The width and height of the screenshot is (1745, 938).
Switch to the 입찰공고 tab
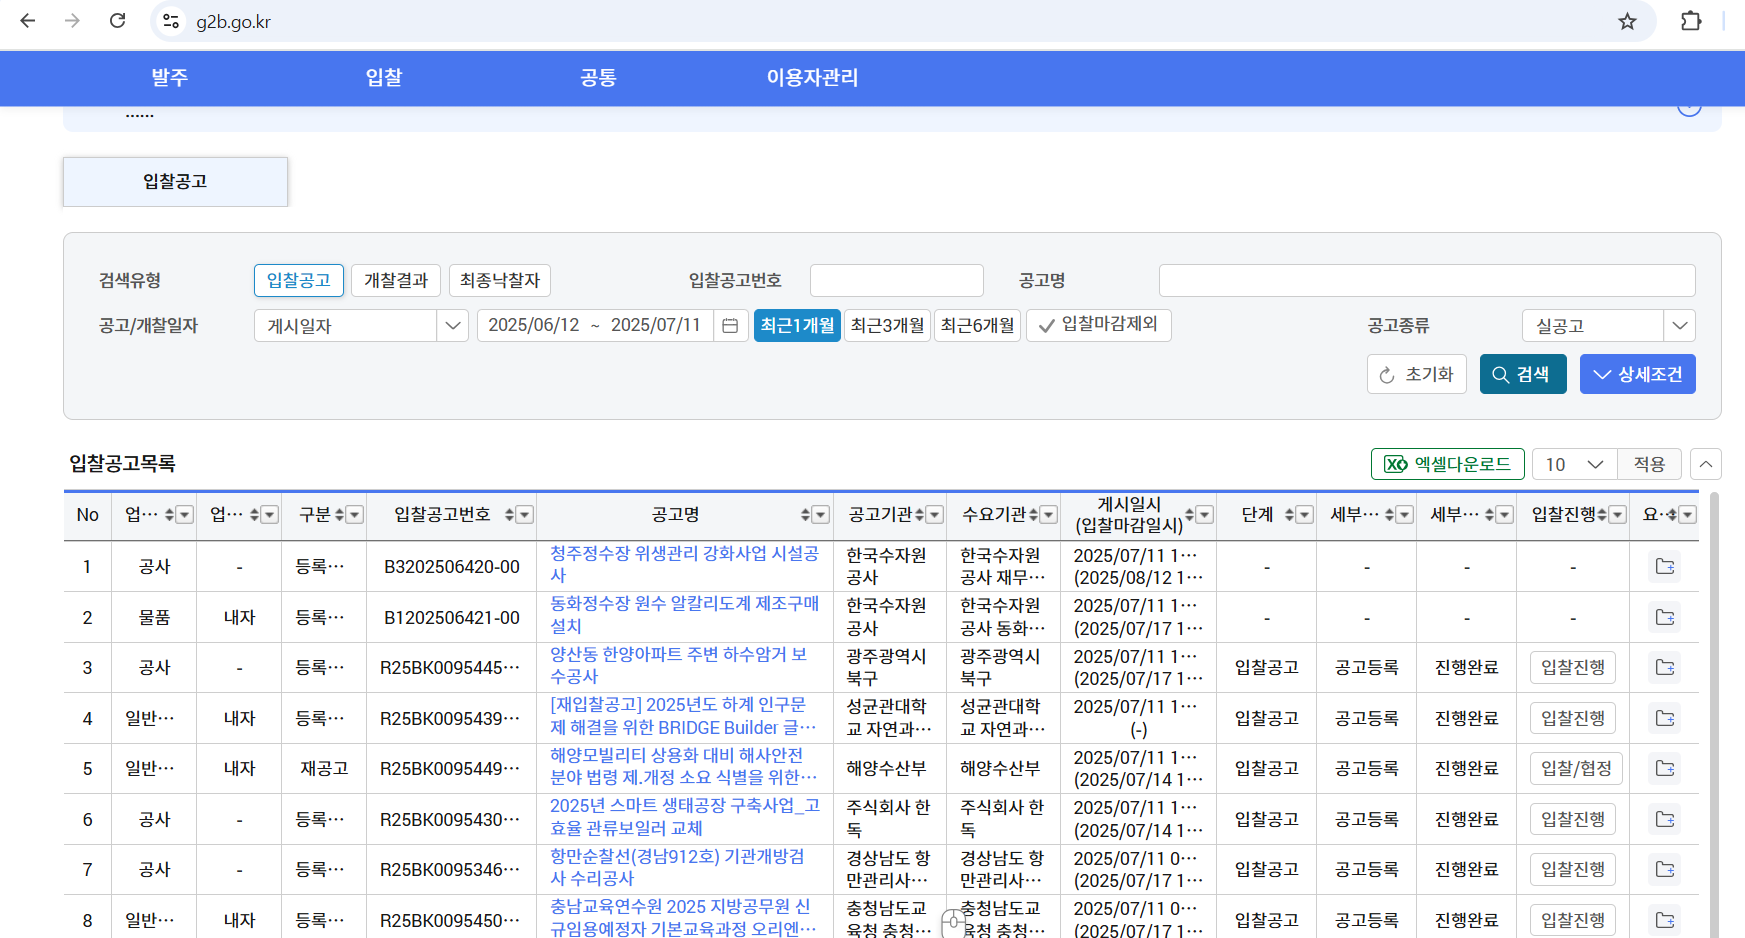coord(175,181)
